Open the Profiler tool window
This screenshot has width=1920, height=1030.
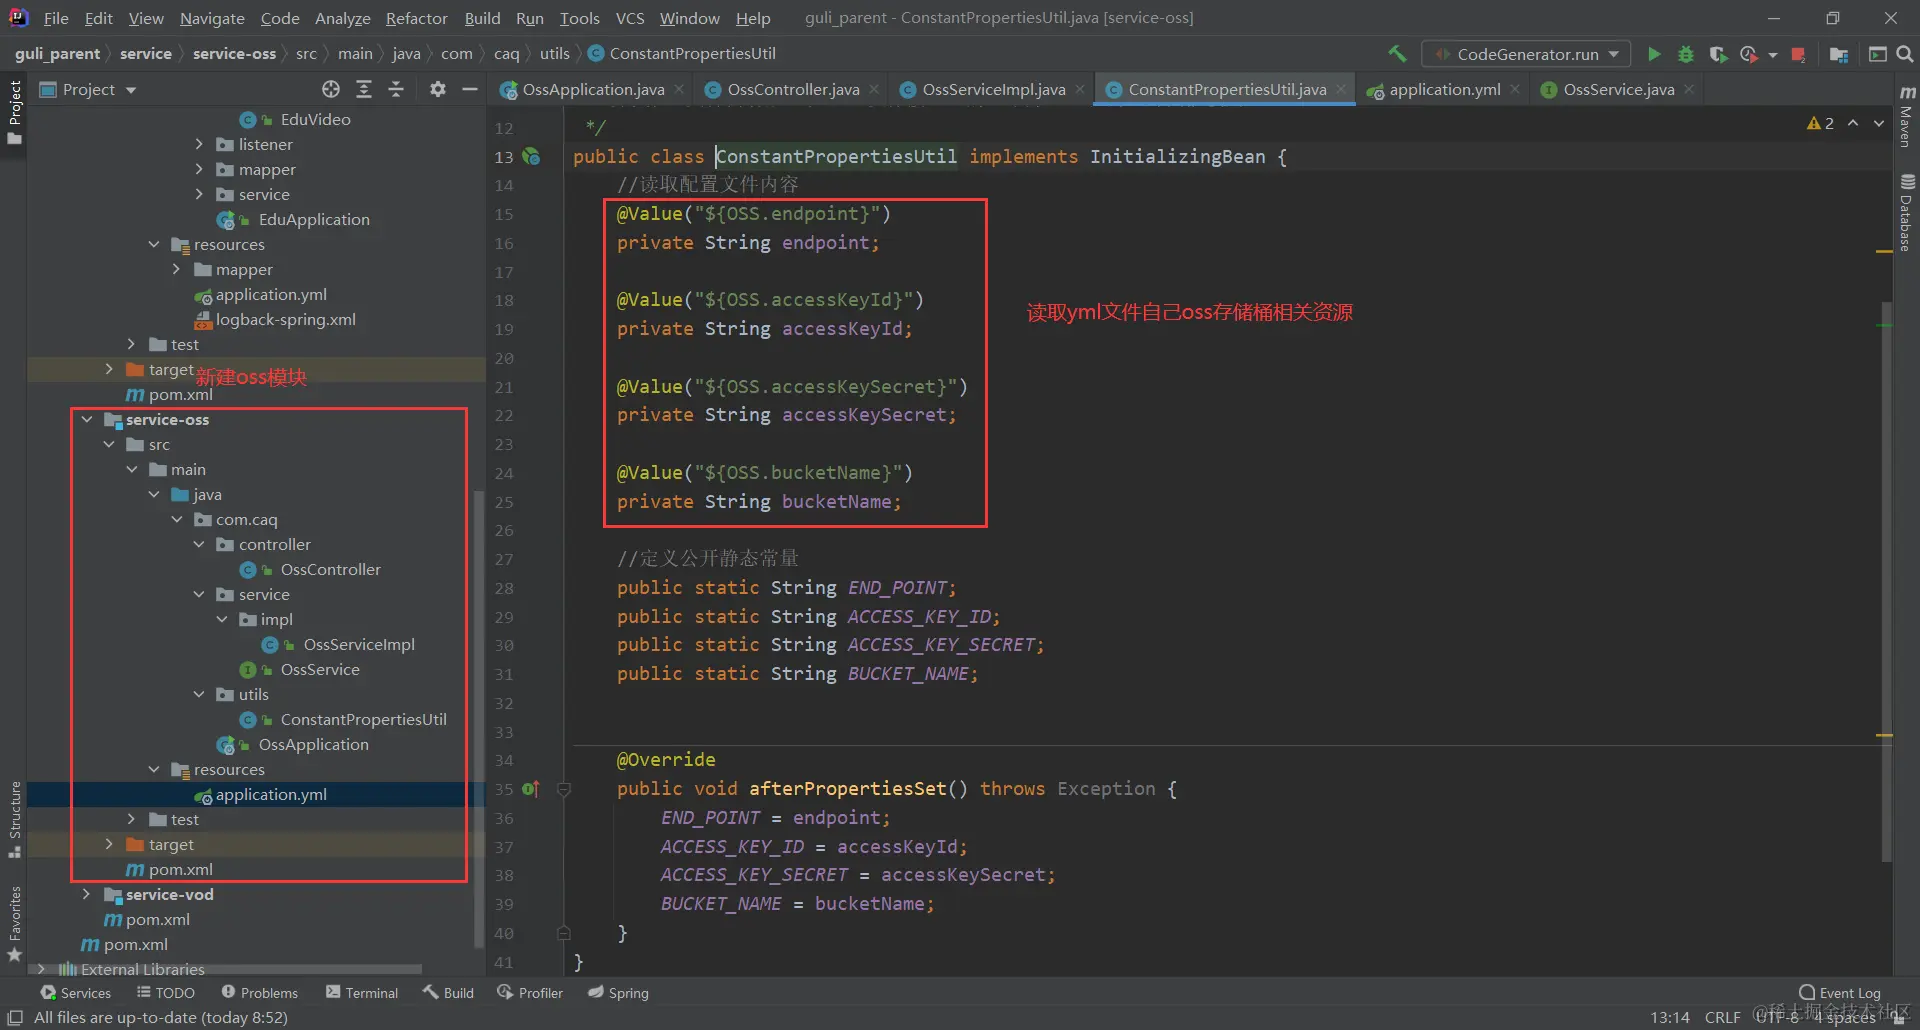pyautogui.click(x=530, y=993)
